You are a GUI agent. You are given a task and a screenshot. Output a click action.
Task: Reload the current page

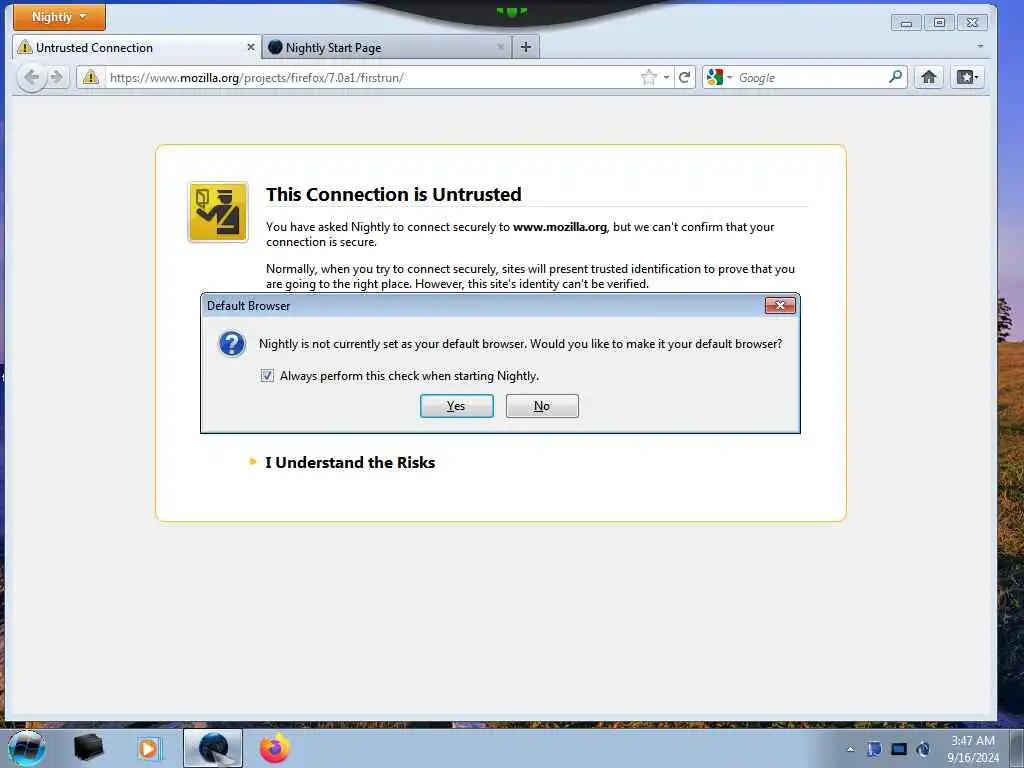tap(684, 78)
